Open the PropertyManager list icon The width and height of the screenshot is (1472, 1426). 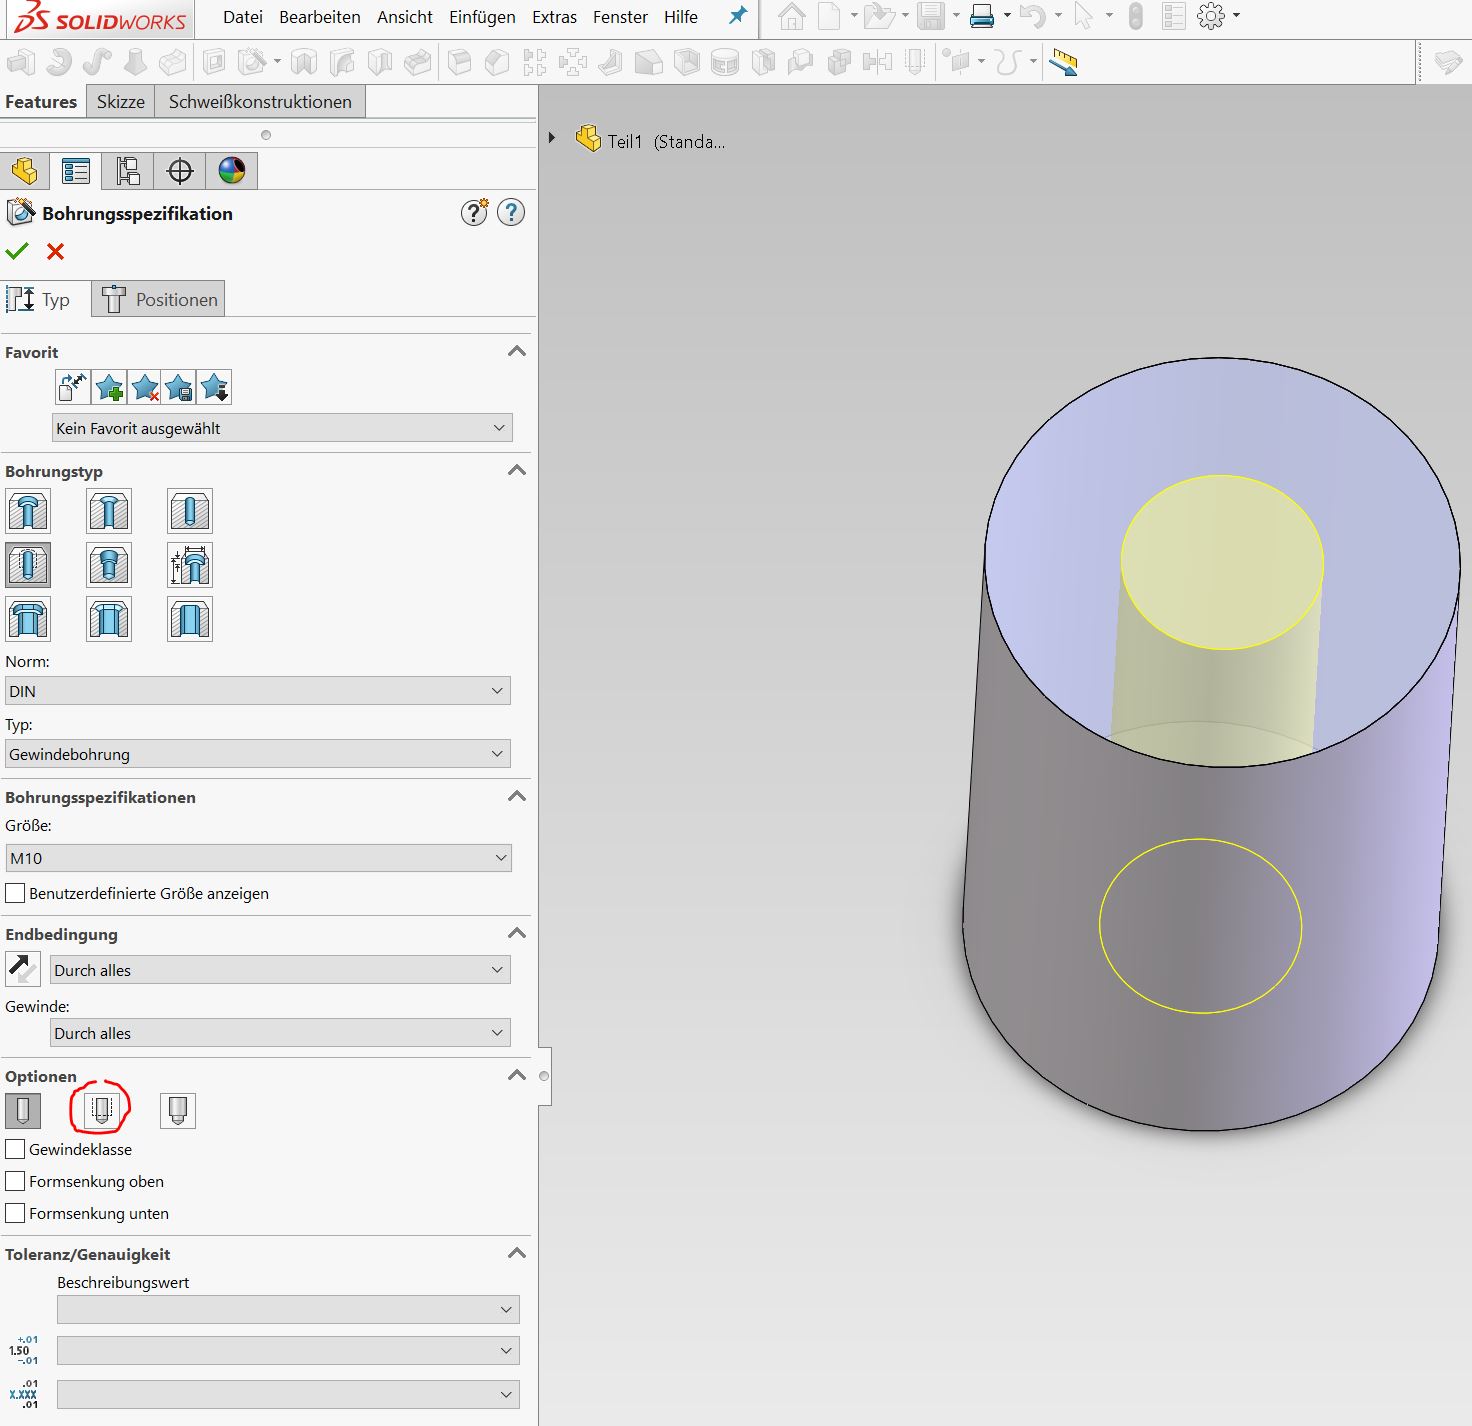coord(76,171)
